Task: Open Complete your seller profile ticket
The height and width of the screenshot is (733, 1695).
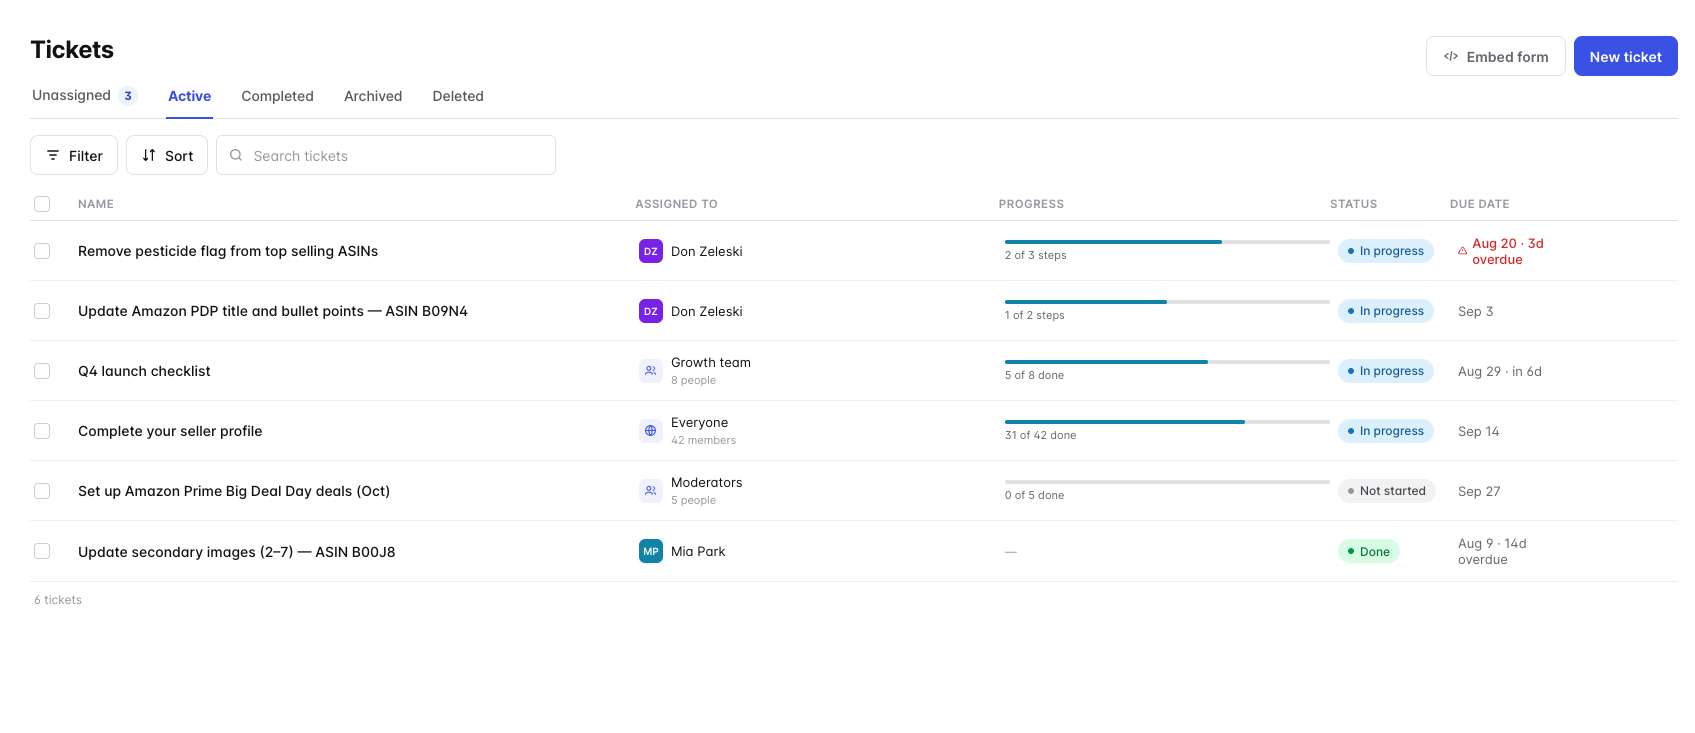Action: tap(170, 431)
